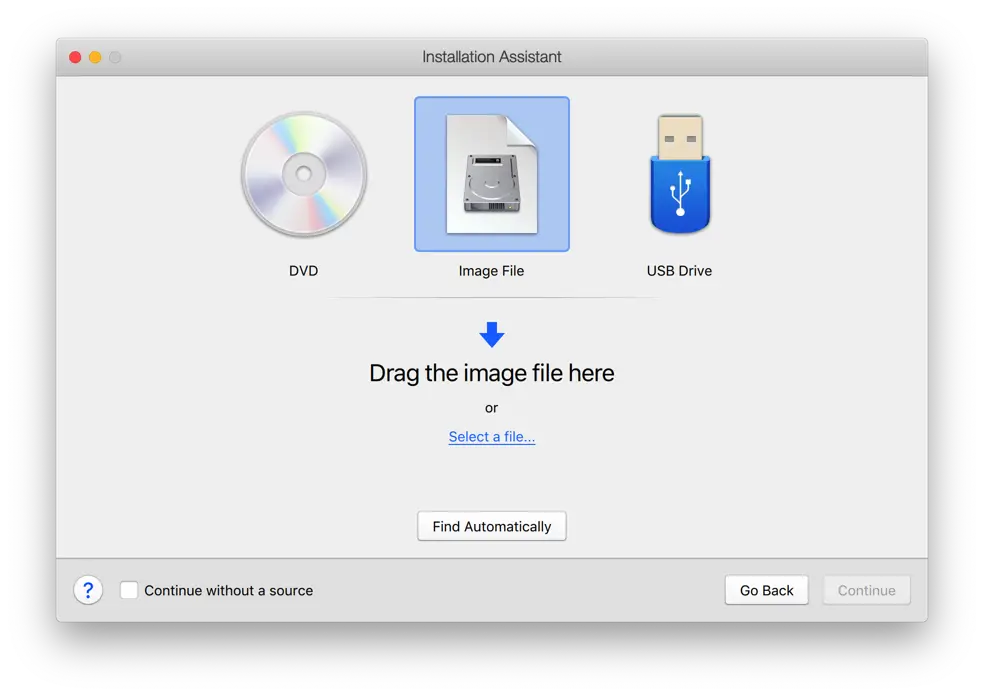Screen dimensions: 984x696
Task: Close the Installation Assistant window
Action: click(x=75, y=57)
